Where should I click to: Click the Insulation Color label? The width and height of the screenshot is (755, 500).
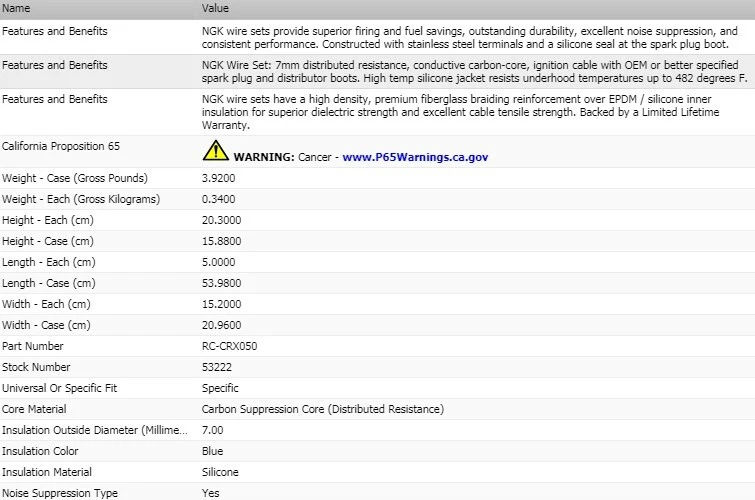point(39,451)
